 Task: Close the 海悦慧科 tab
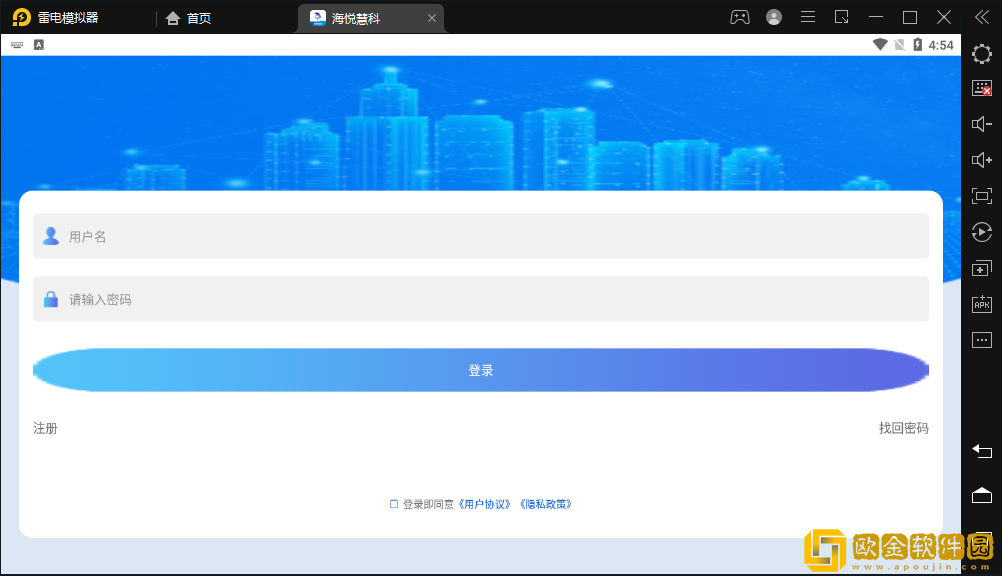click(x=431, y=18)
